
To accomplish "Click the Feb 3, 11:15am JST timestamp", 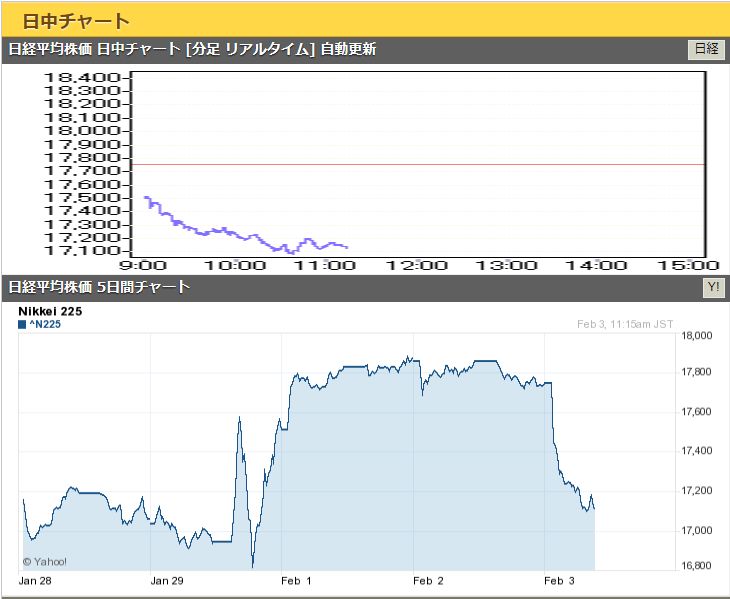I will point(627,323).
